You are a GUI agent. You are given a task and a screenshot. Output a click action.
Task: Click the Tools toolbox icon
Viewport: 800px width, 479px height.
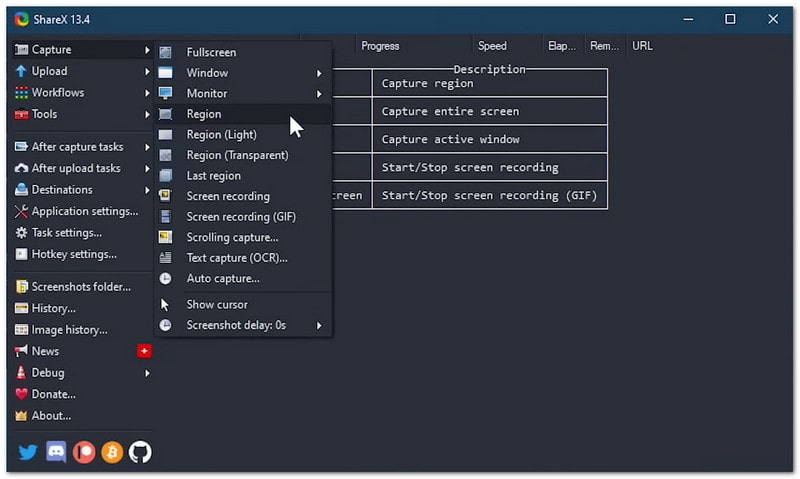click(x=21, y=114)
